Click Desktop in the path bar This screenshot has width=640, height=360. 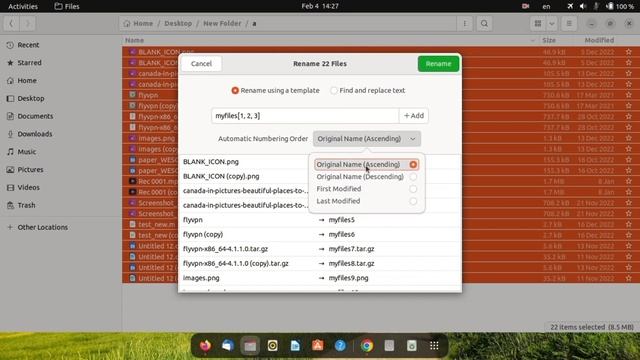[x=178, y=24]
